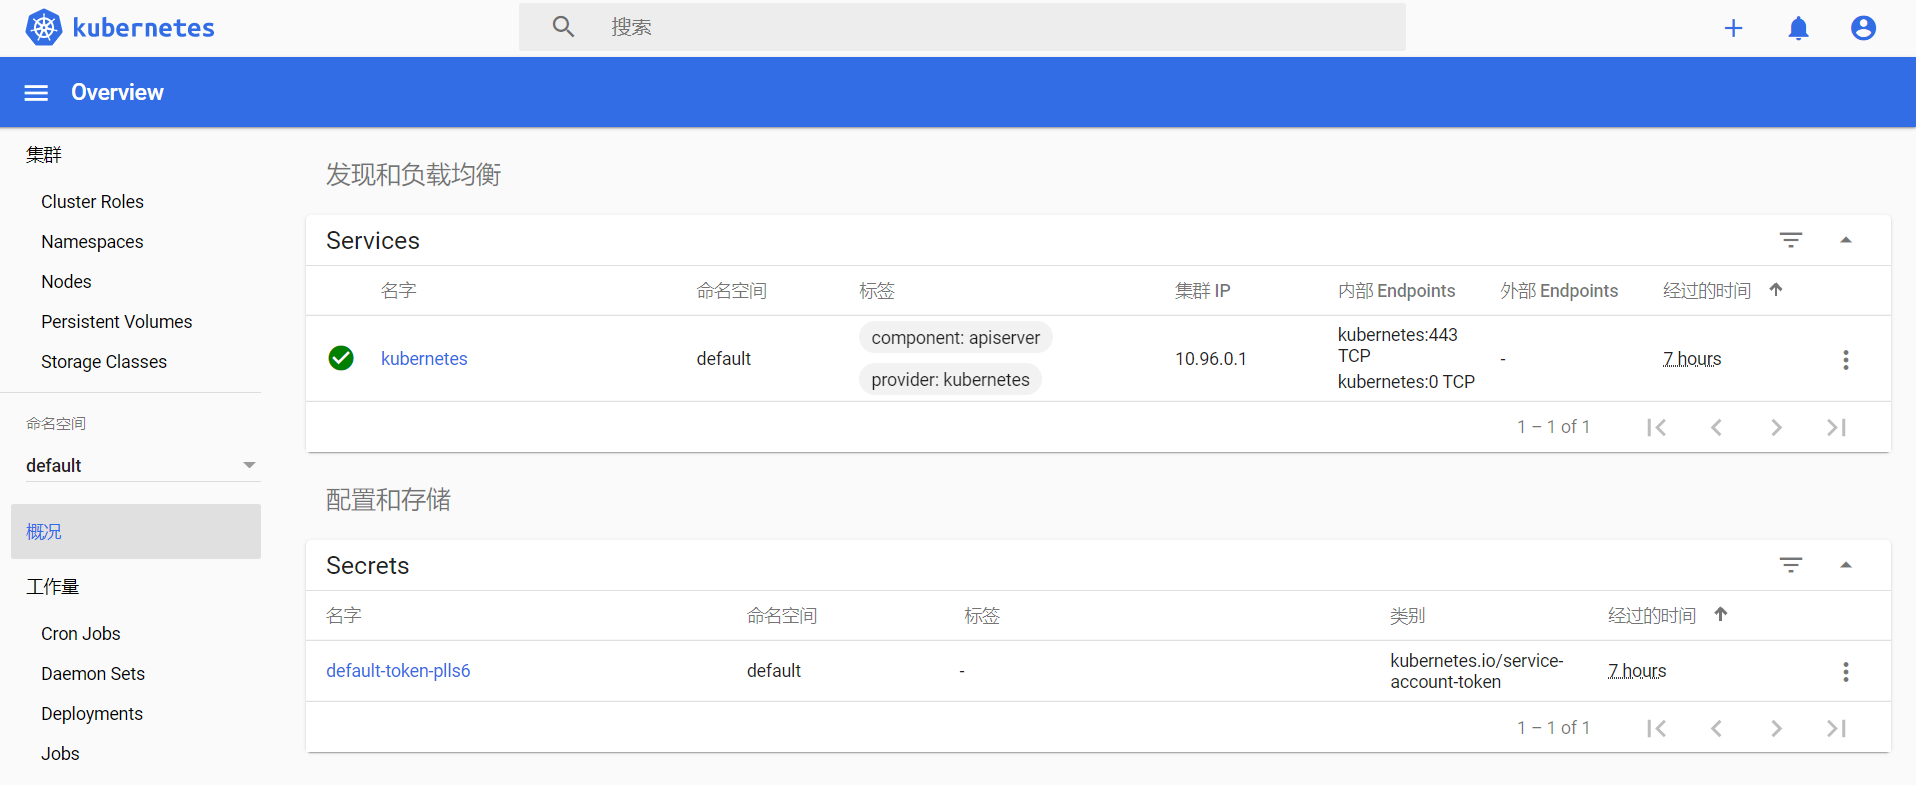Screen dimensions: 1916x785
Task: Open Cluster Roles in sidebar
Action: (92, 202)
